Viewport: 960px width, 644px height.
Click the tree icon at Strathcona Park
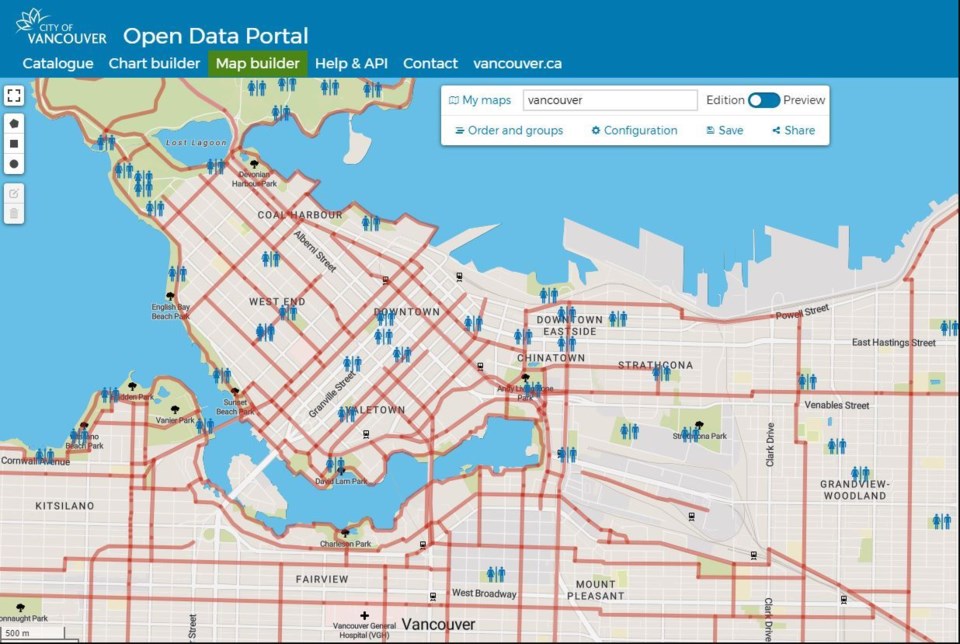(x=699, y=425)
